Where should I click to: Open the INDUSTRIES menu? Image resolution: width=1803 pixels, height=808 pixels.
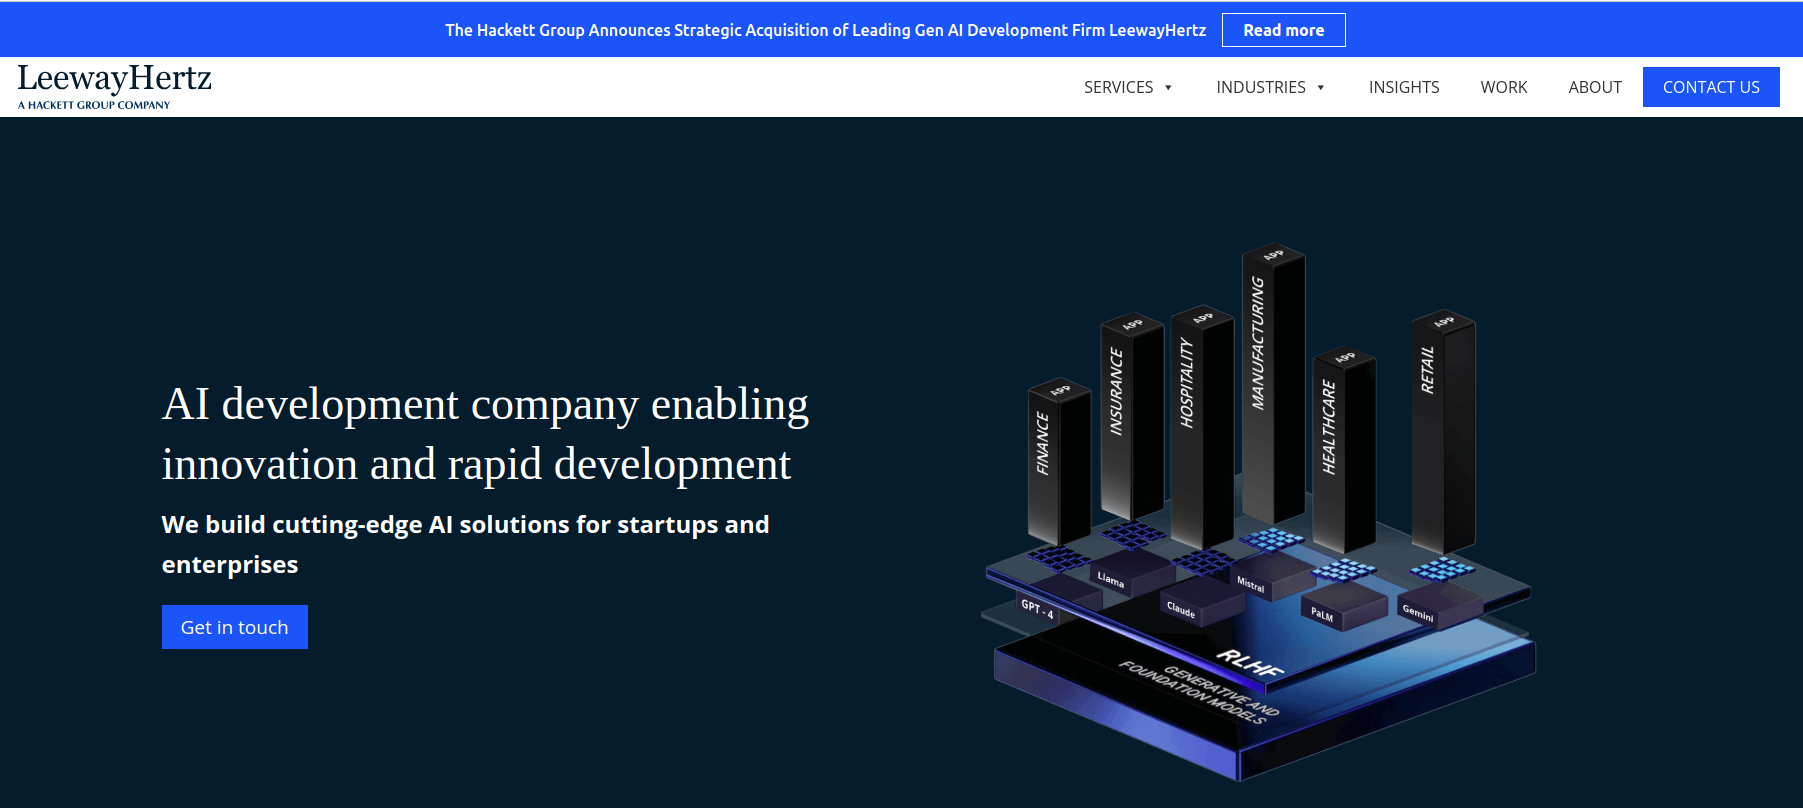click(1260, 87)
